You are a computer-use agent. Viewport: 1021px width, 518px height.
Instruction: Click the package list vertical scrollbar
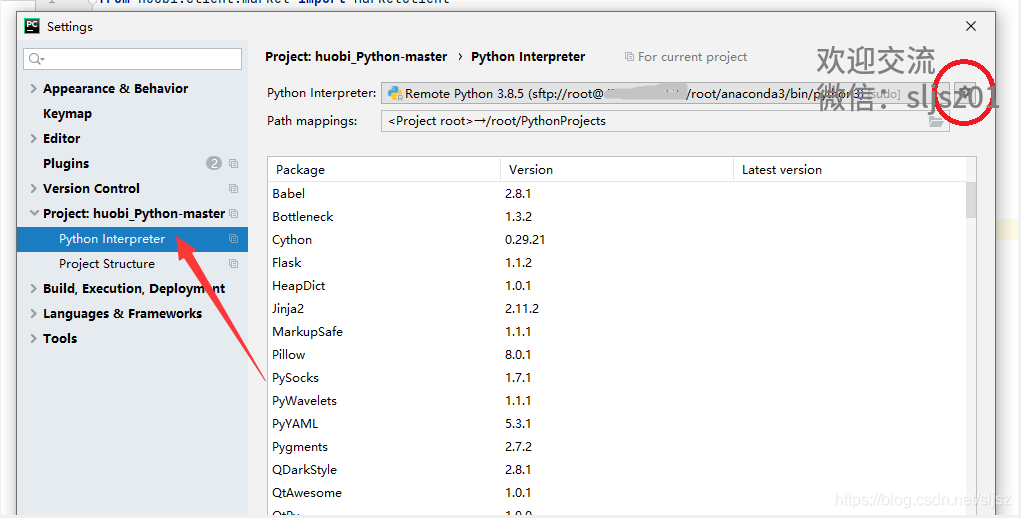pyautogui.click(x=971, y=200)
